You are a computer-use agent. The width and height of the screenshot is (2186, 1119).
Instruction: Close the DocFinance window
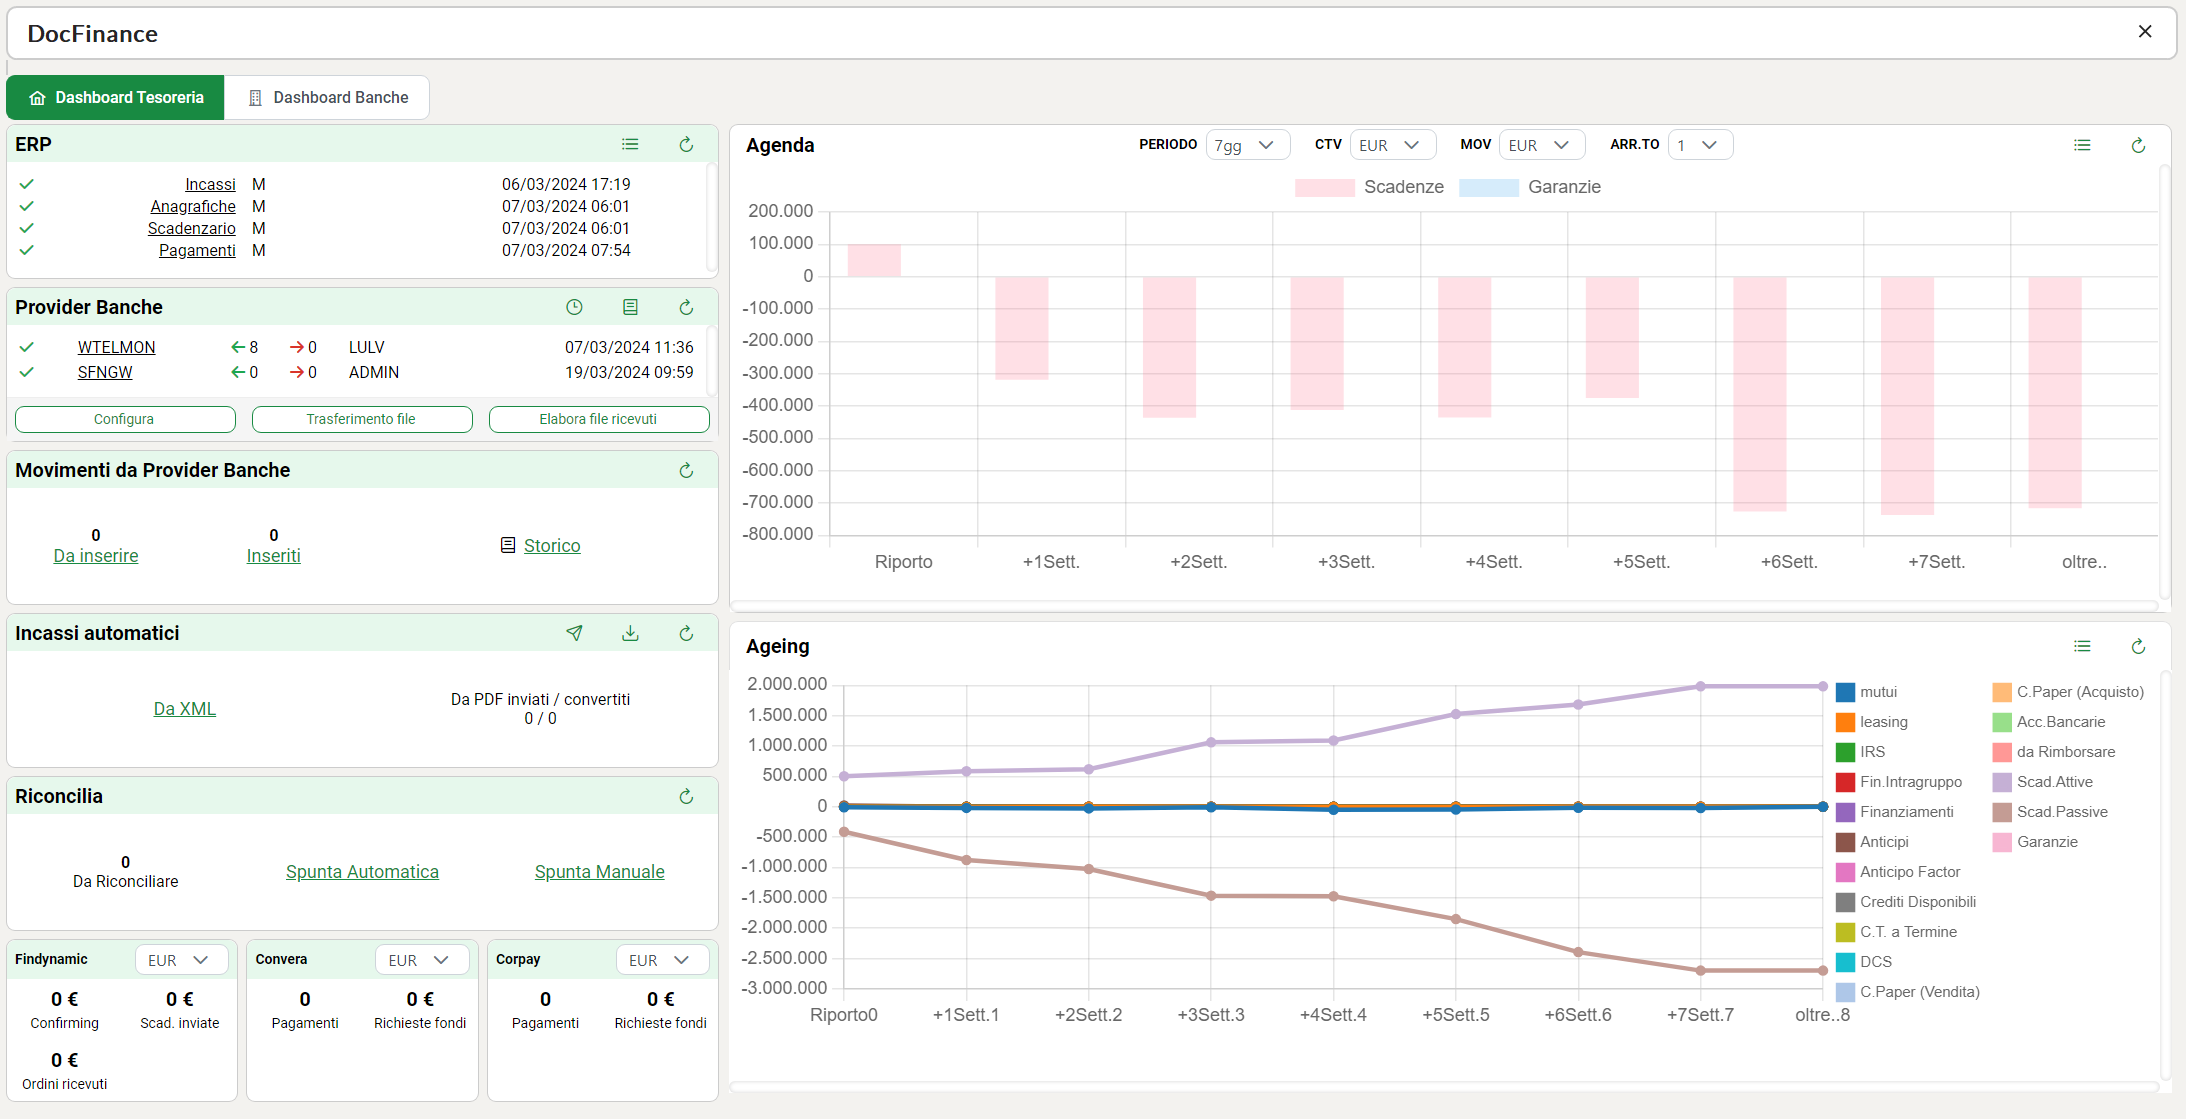(x=2145, y=32)
